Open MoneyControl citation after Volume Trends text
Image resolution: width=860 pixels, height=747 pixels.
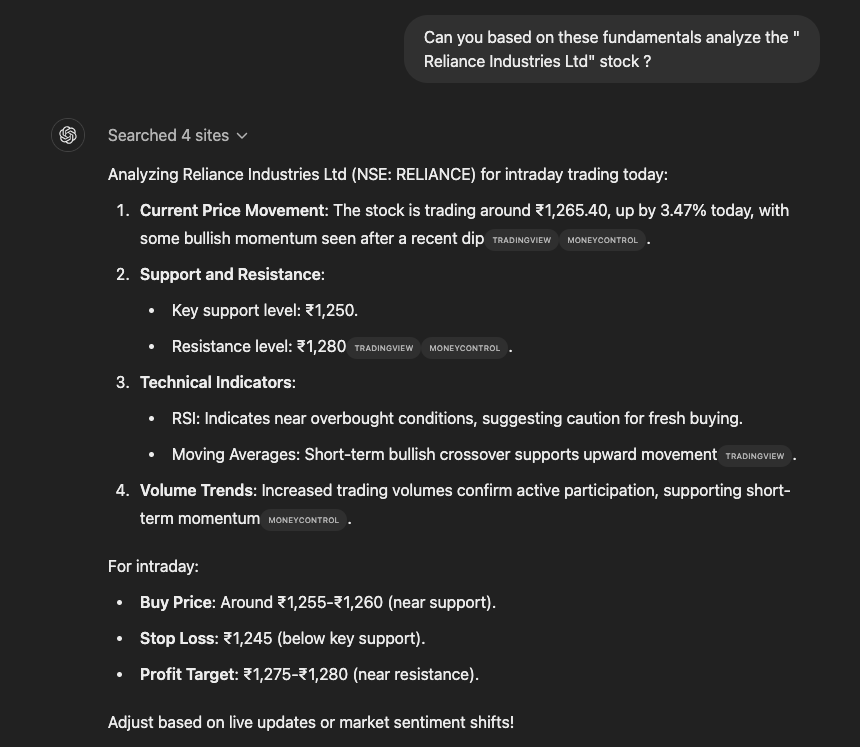click(303, 520)
